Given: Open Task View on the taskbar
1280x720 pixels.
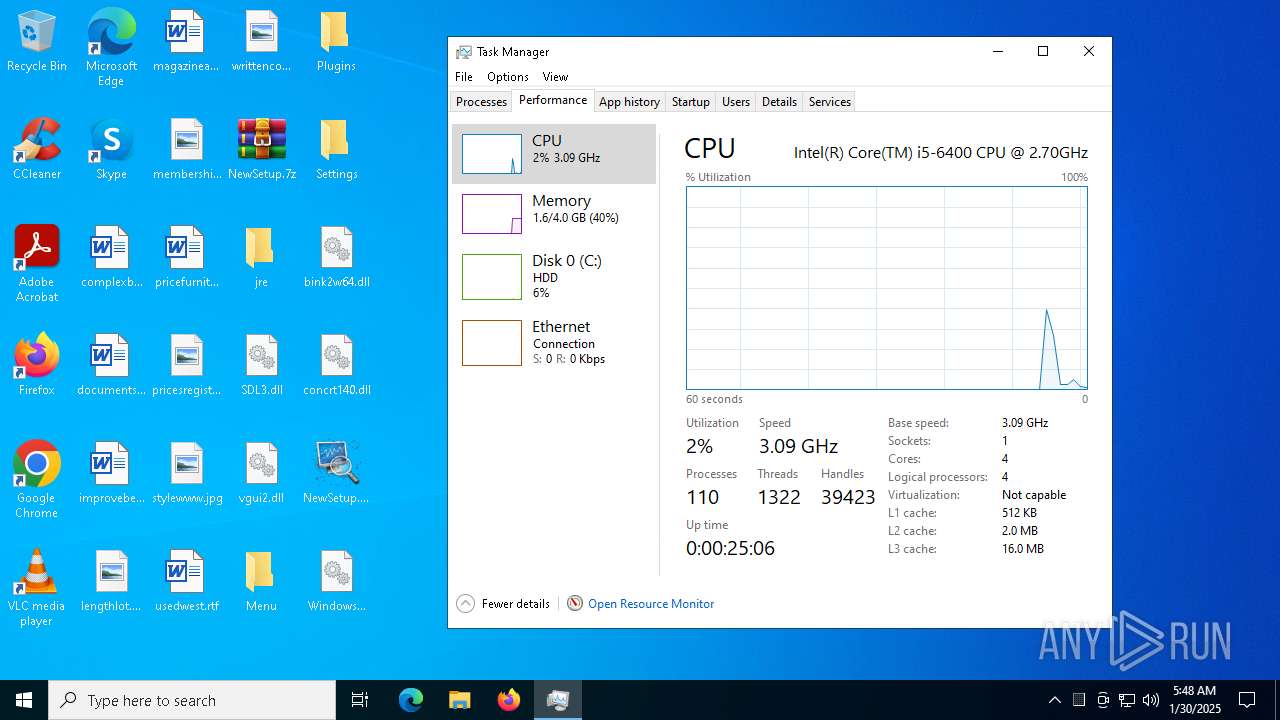Looking at the screenshot, I should click(360, 700).
